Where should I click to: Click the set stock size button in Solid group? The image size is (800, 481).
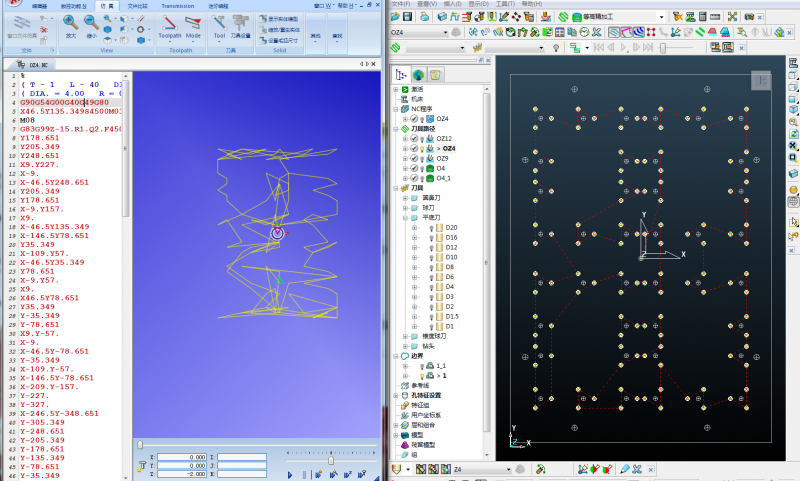pyautogui.click(x=279, y=40)
